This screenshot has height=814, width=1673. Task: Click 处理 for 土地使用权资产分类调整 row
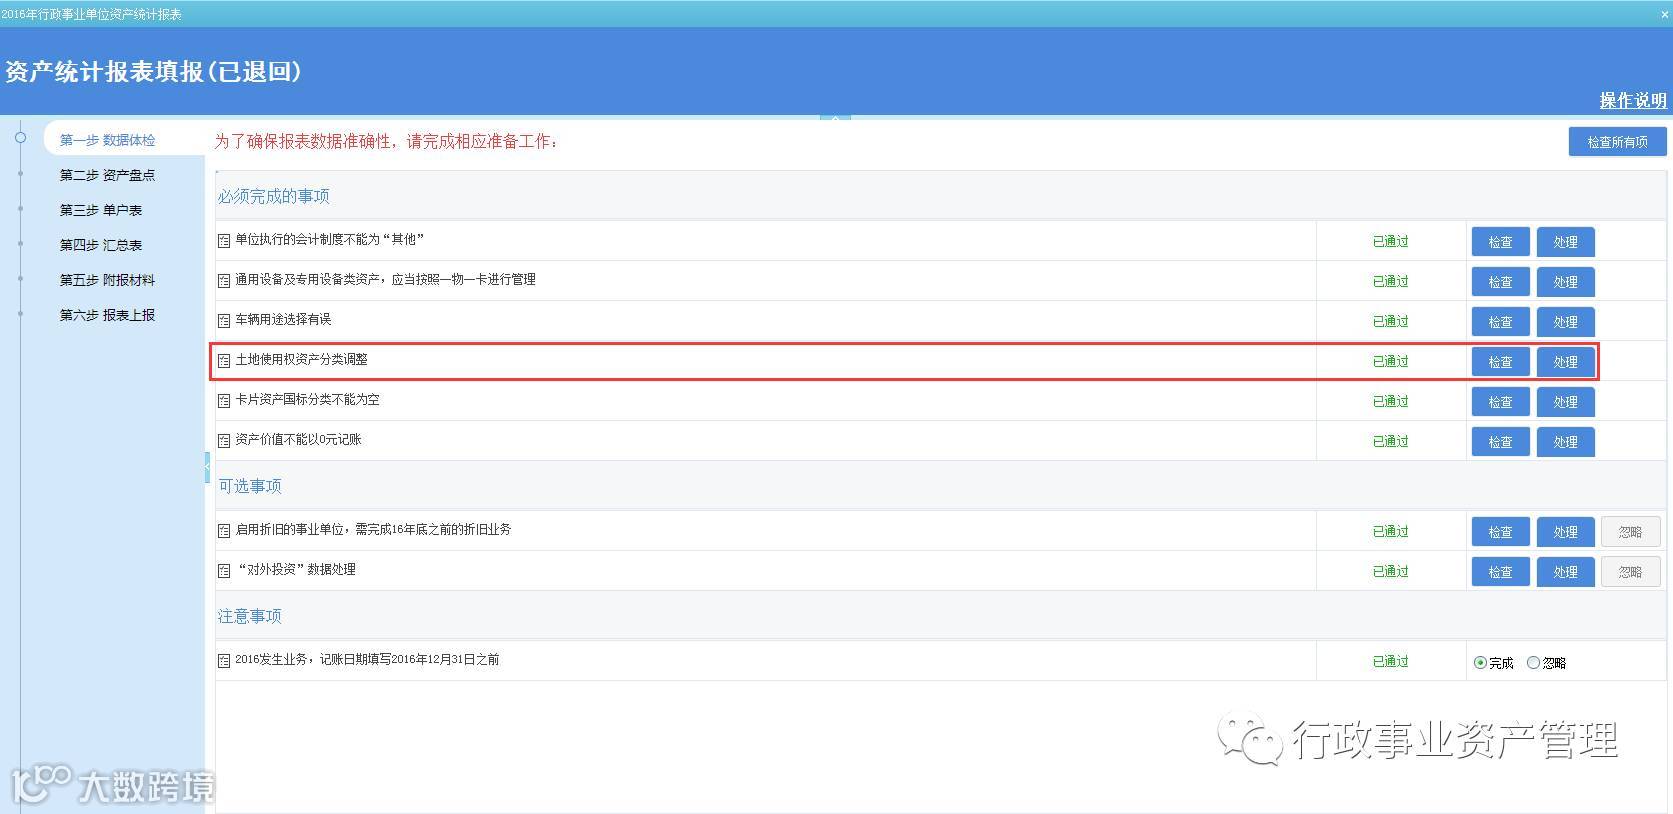coord(1565,362)
